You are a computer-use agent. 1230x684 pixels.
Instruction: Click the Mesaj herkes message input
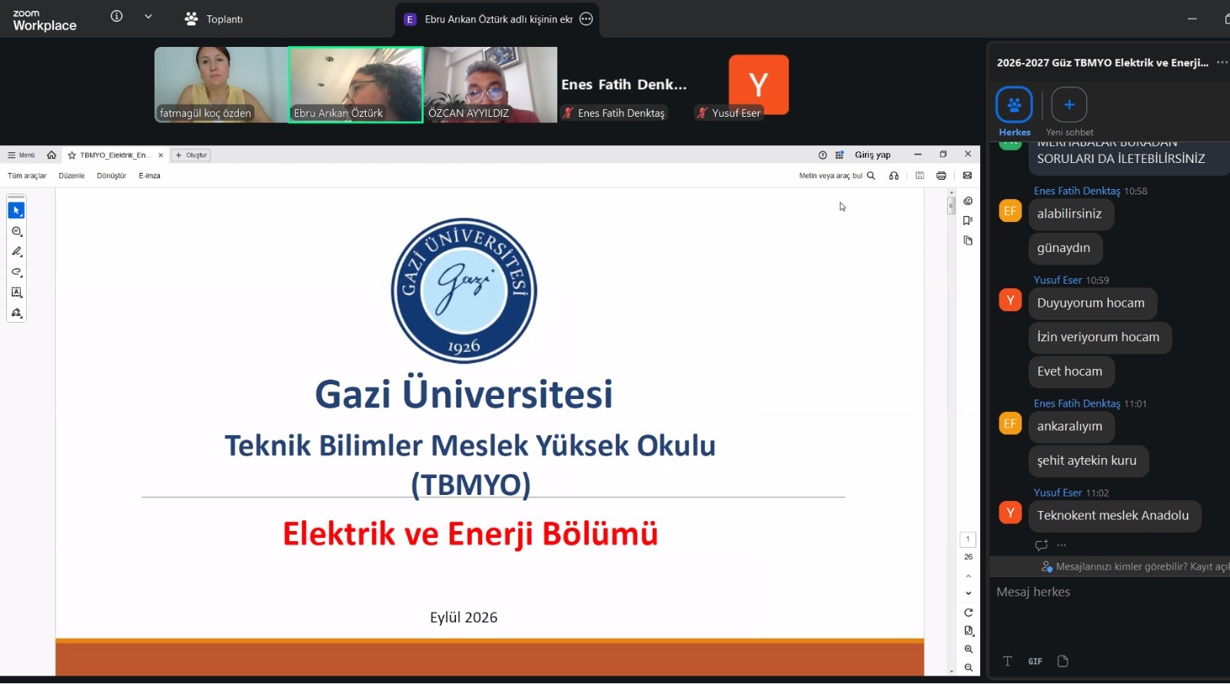[x=1110, y=593]
